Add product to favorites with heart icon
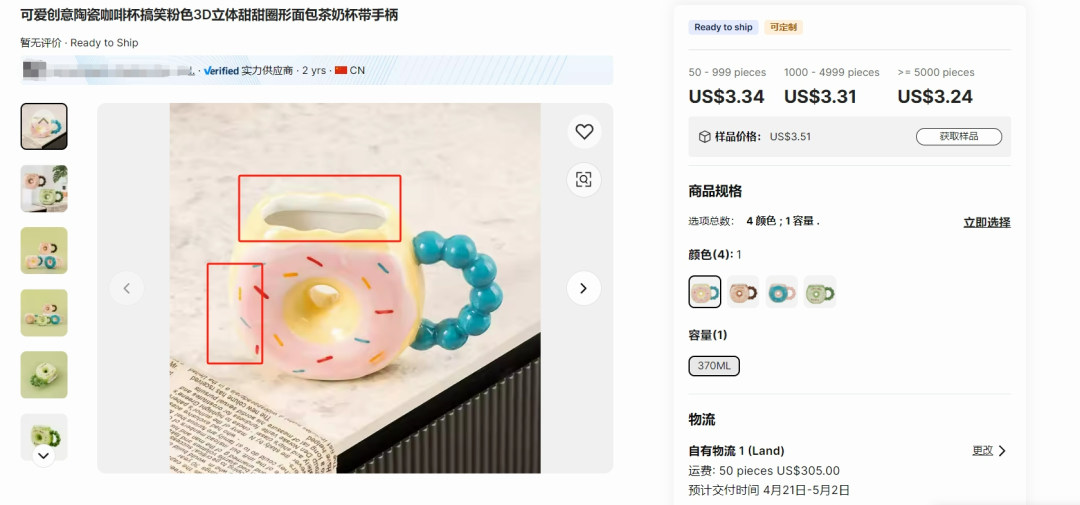Image resolution: width=1080 pixels, height=505 pixels. (584, 132)
